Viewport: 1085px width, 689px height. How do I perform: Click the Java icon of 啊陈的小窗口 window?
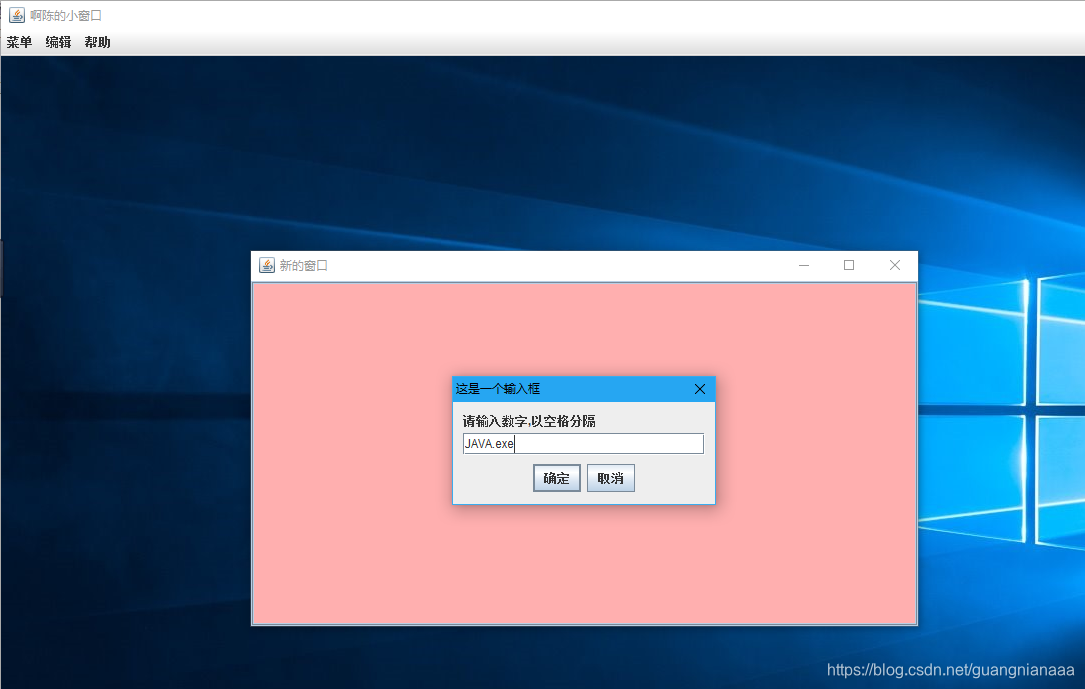tap(17, 15)
